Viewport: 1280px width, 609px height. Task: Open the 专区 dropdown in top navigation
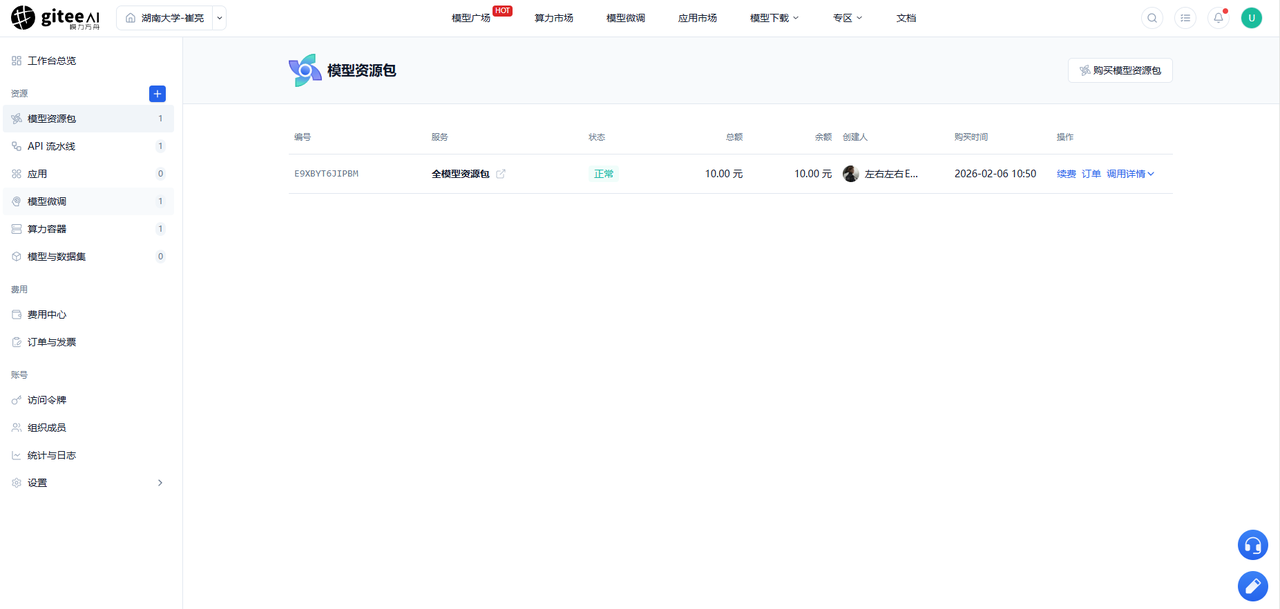[847, 18]
